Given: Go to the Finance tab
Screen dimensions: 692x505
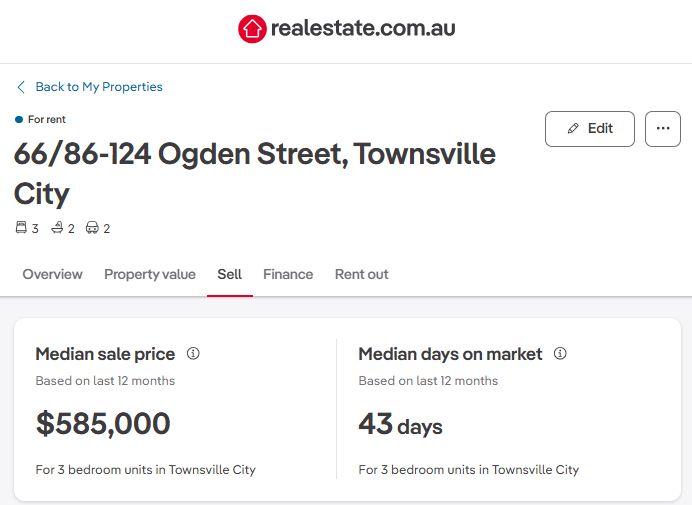Looking at the screenshot, I should coord(288,274).
